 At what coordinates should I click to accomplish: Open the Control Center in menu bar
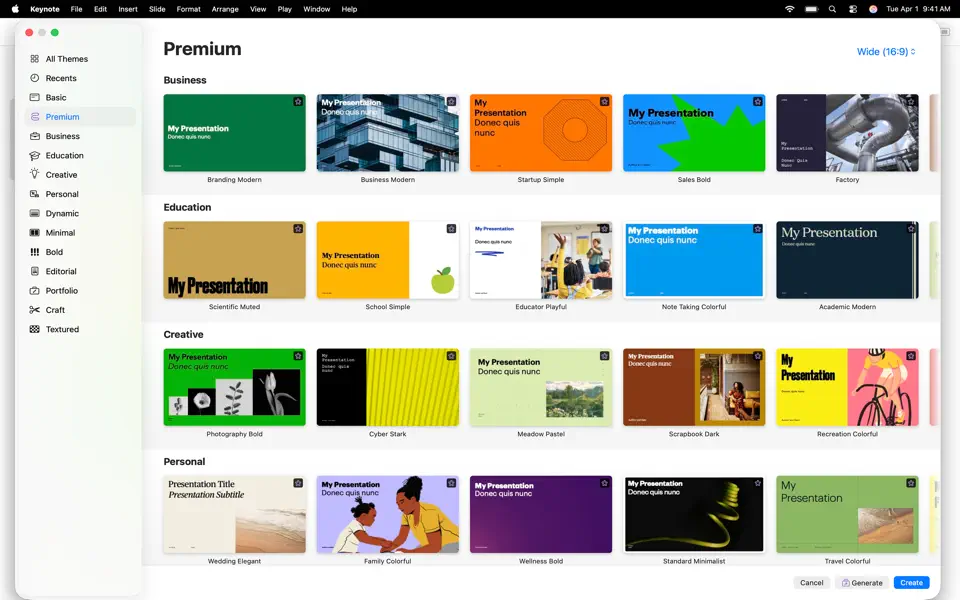tap(853, 9)
